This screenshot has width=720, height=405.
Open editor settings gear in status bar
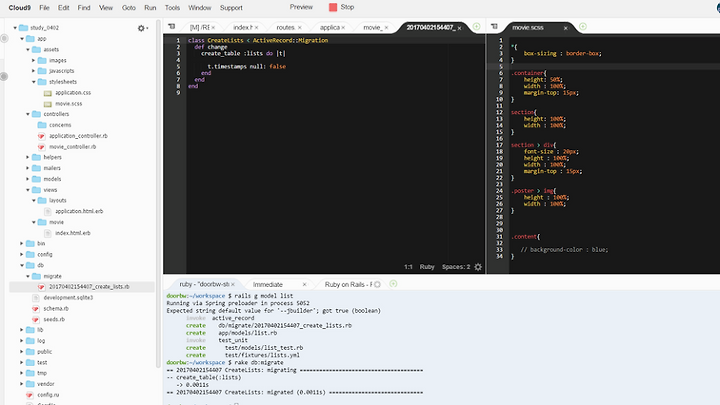pyautogui.click(x=478, y=267)
